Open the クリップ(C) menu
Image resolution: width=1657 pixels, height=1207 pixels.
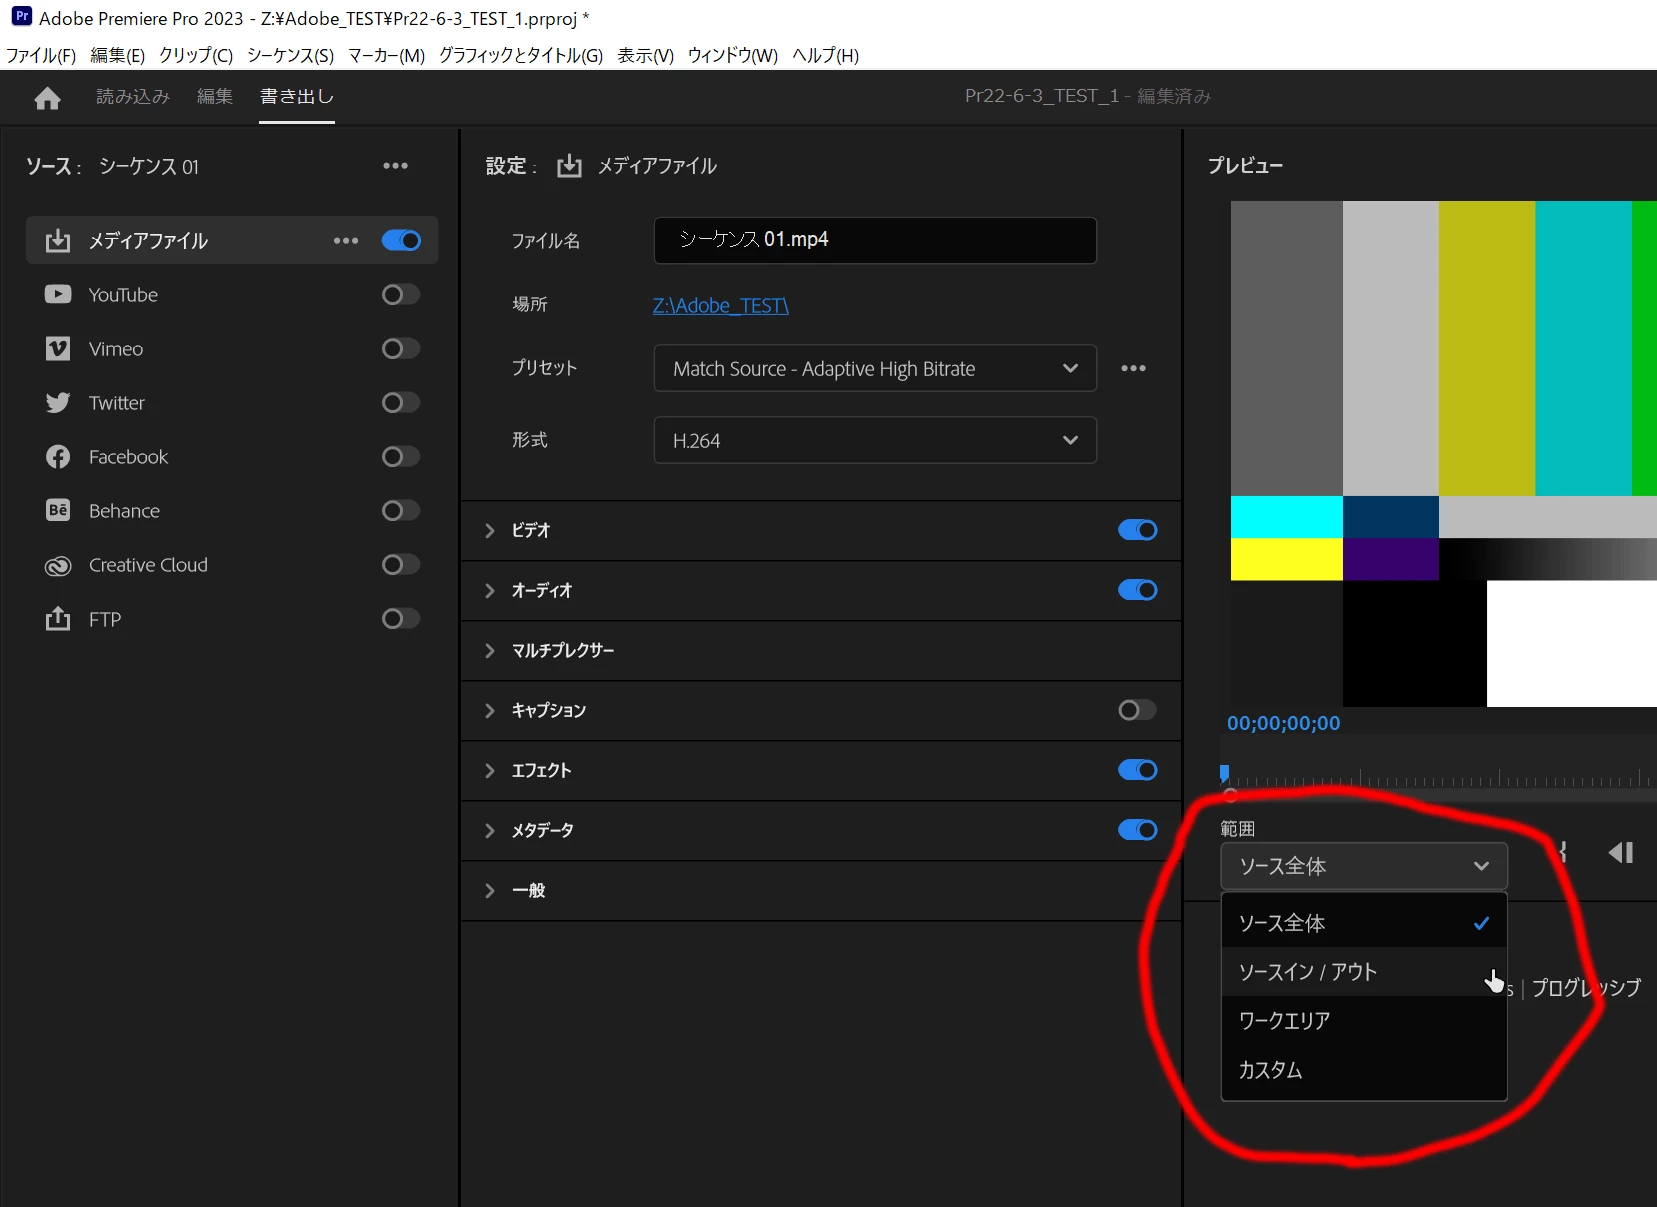coord(196,56)
